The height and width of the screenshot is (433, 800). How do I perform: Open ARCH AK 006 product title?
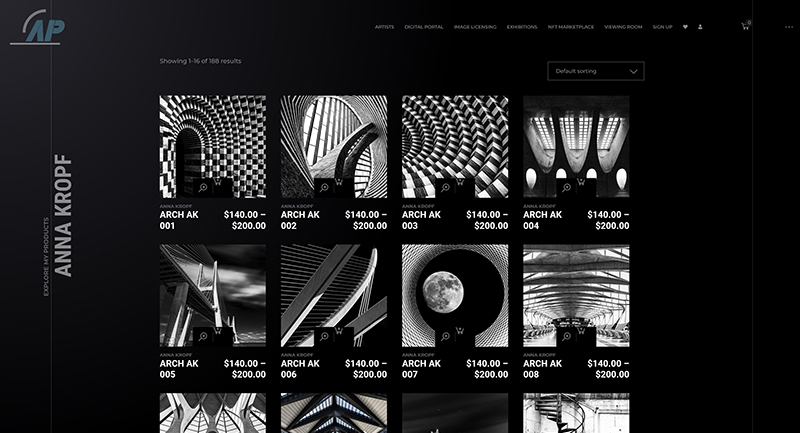click(300, 369)
